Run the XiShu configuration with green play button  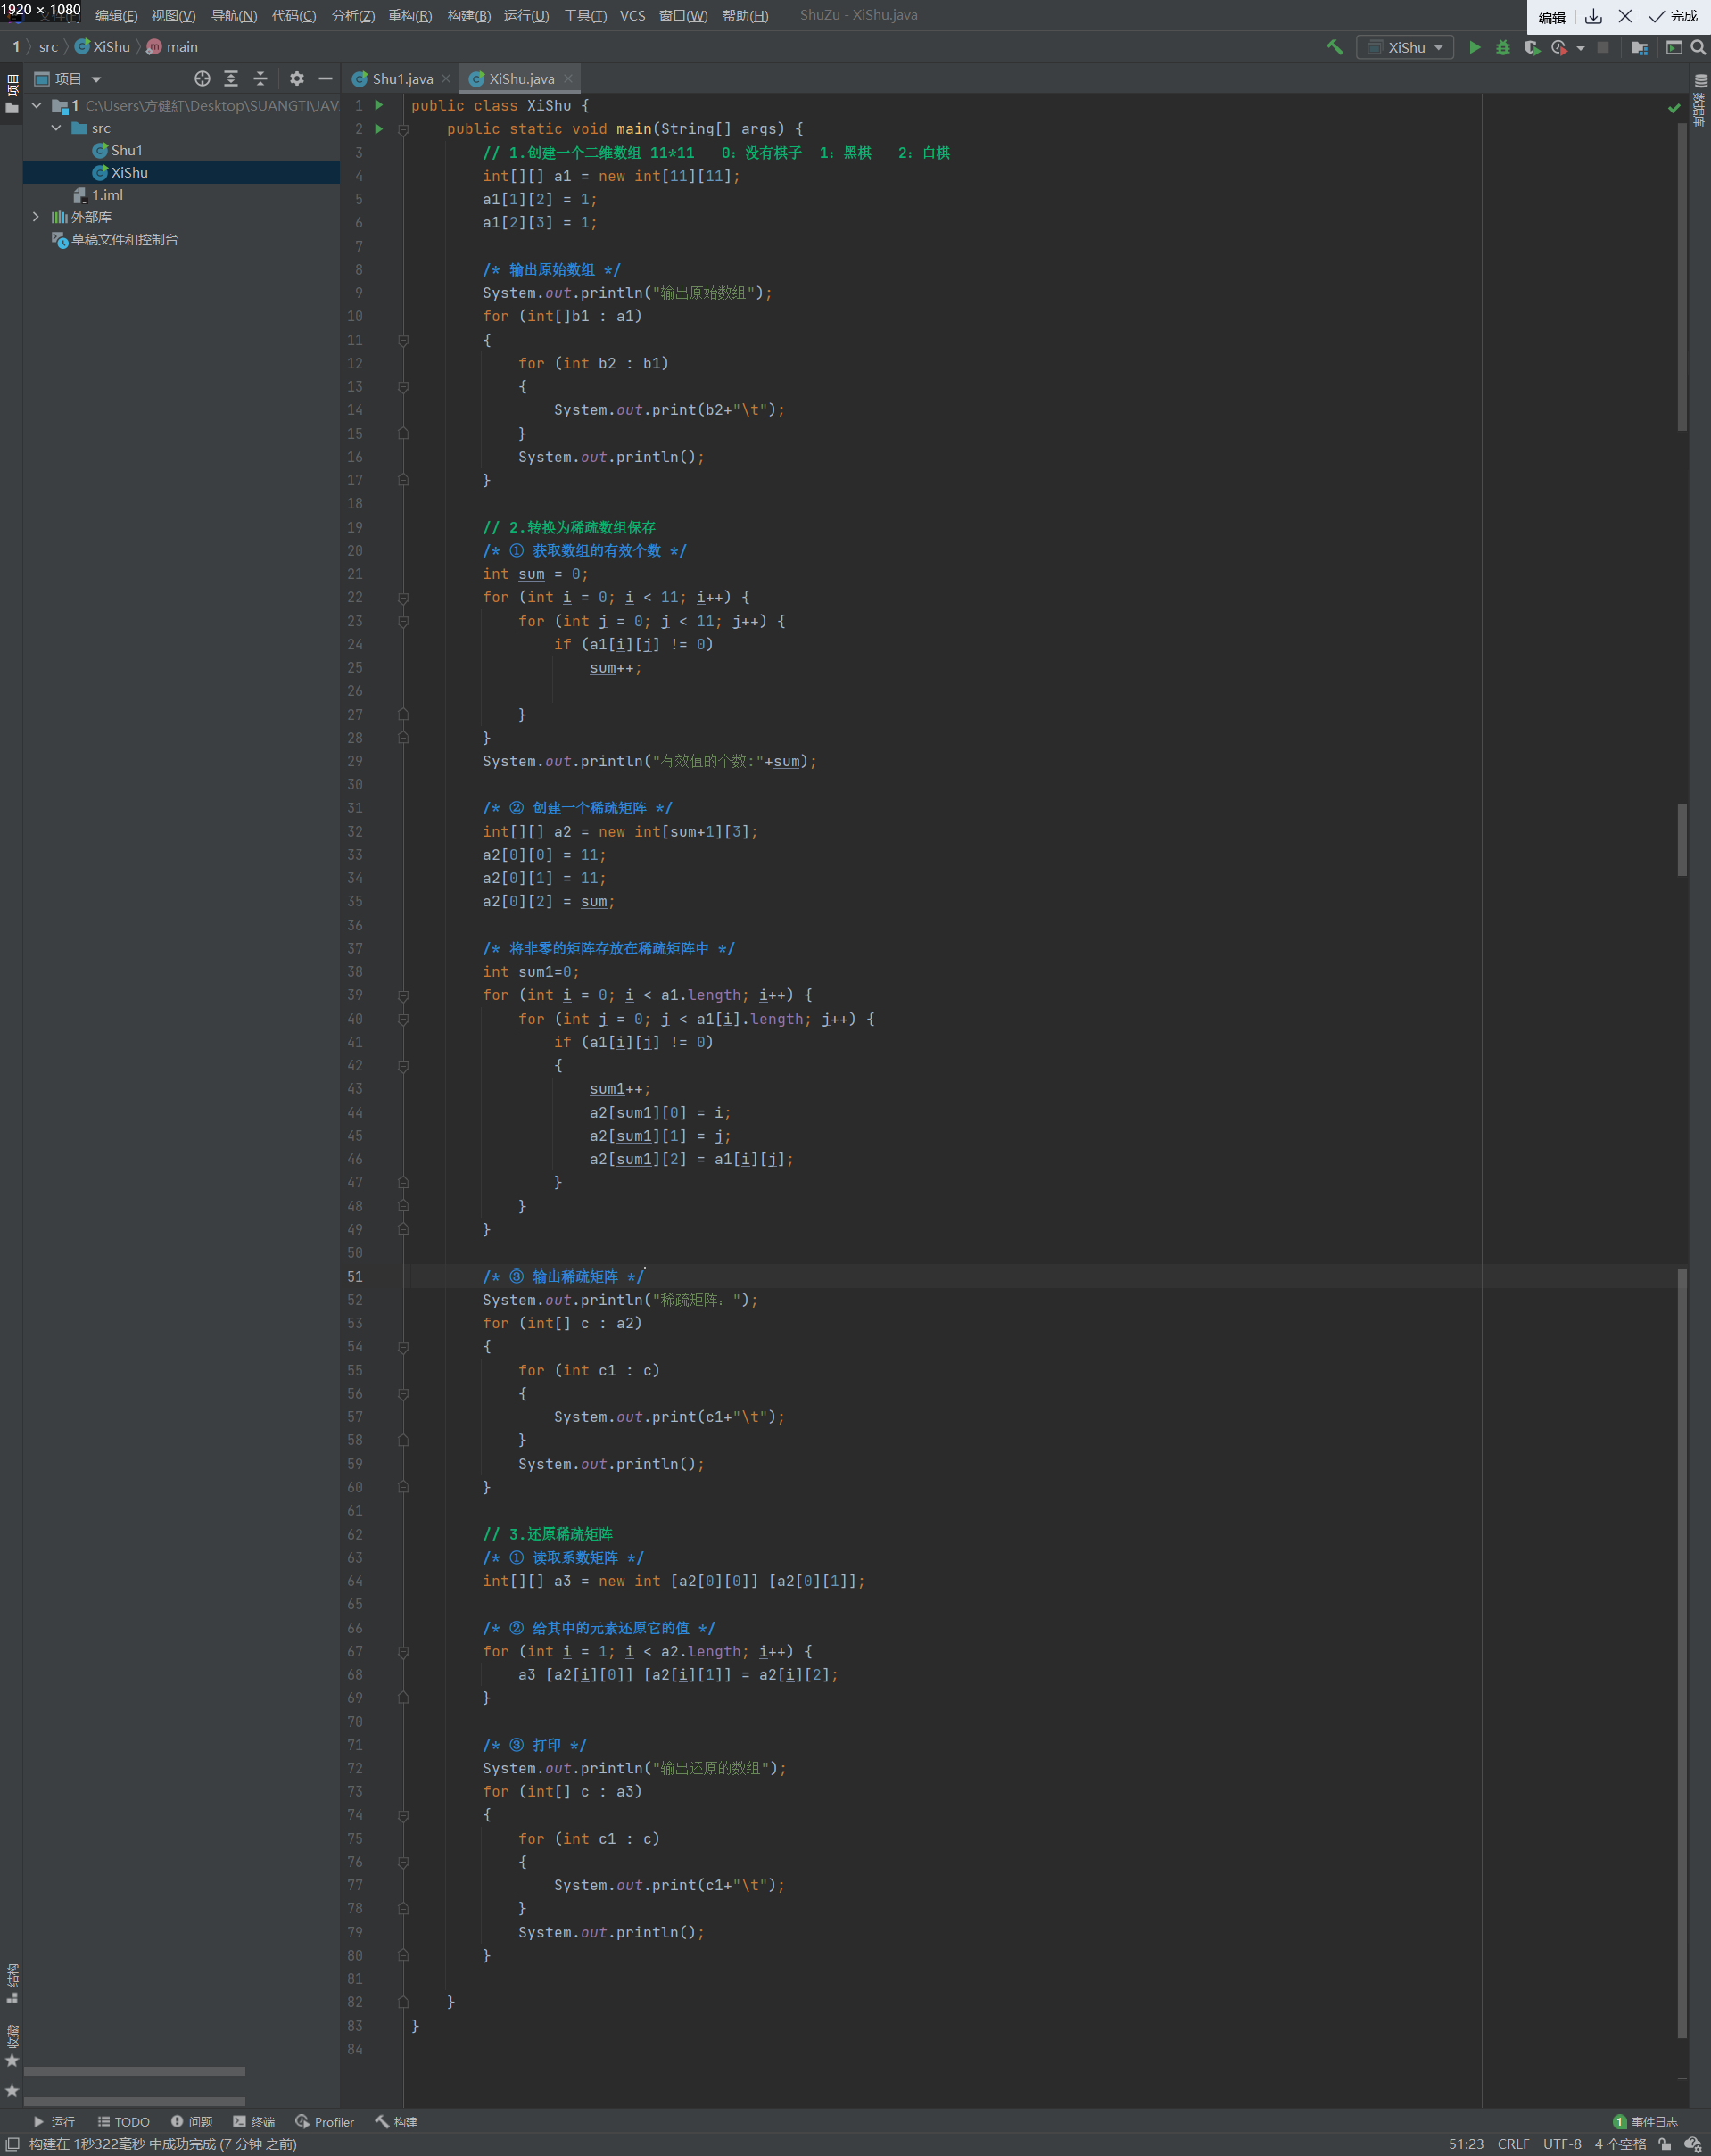coord(1474,47)
